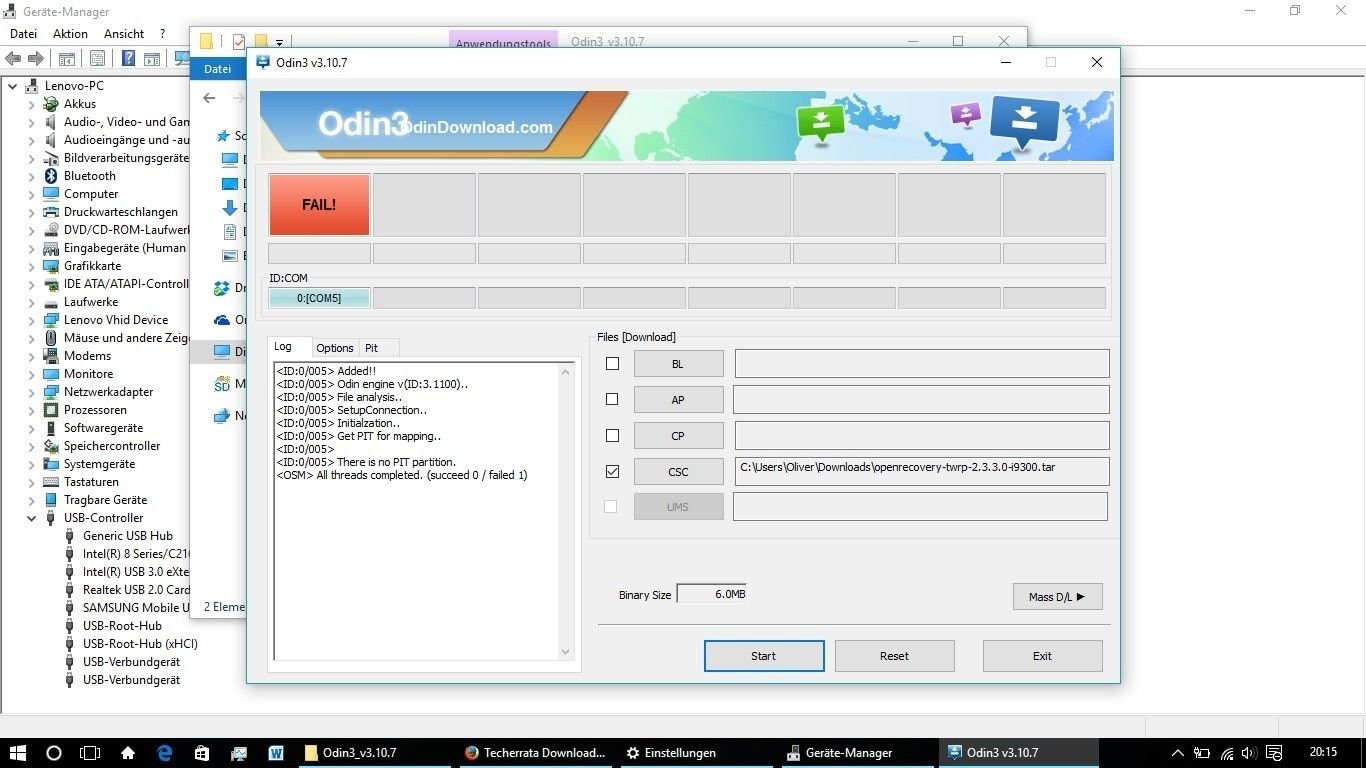Open the Aktion menu in Geräte-Manager

pyautogui.click(x=70, y=34)
